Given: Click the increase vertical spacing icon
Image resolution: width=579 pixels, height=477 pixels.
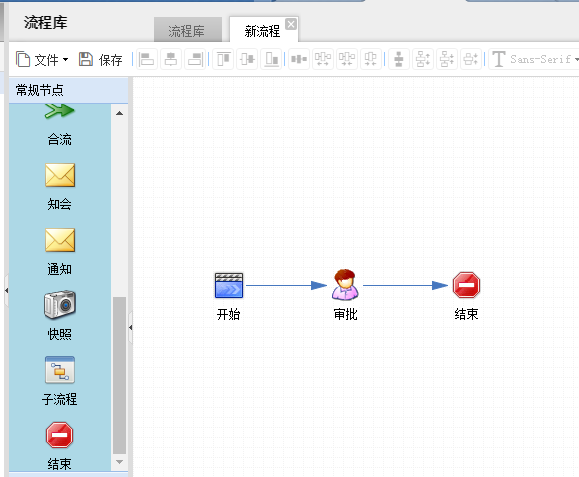Looking at the screenshot, I should (x=423, y=59).
